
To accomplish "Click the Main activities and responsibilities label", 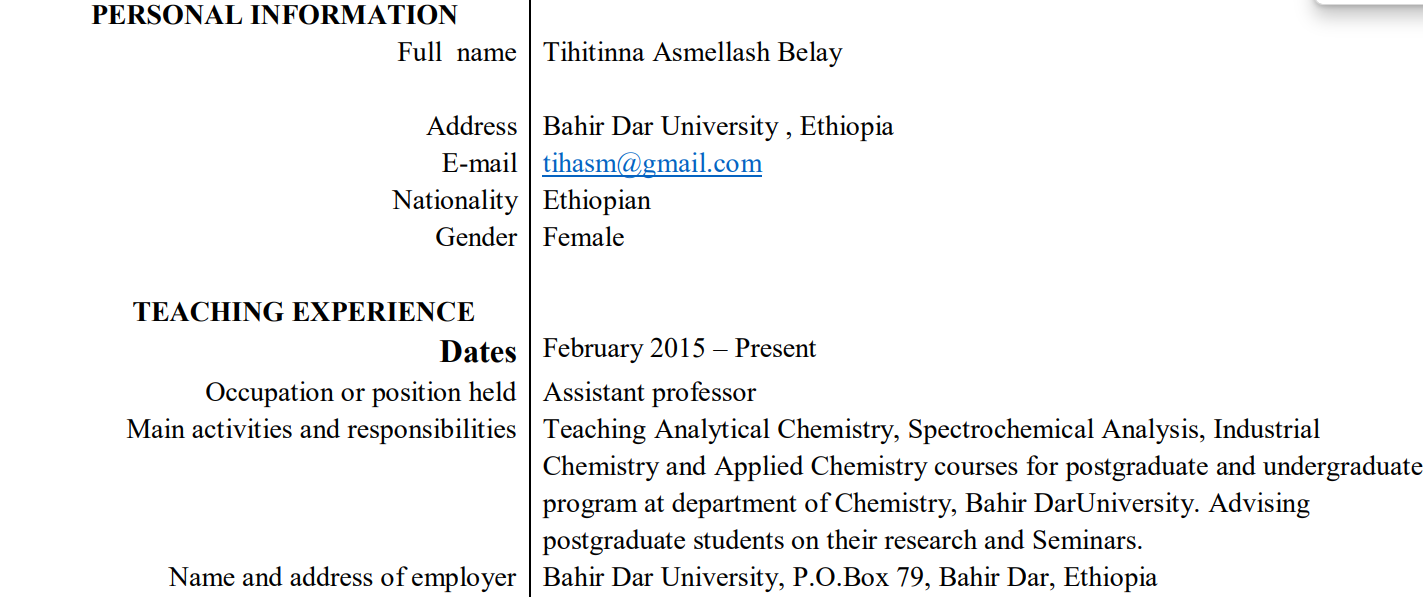I will [x=321, y=430].
